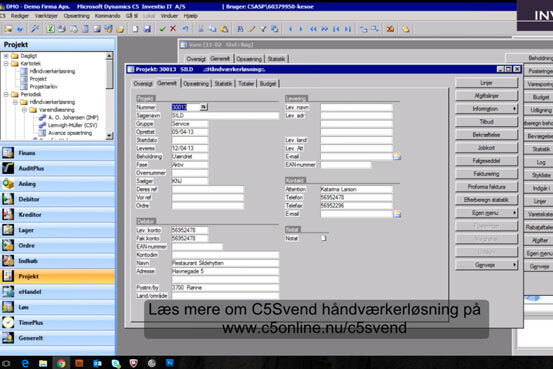Save record using floppy disk icon
This screenshot has height=369, width=553.
click(147, 29)
